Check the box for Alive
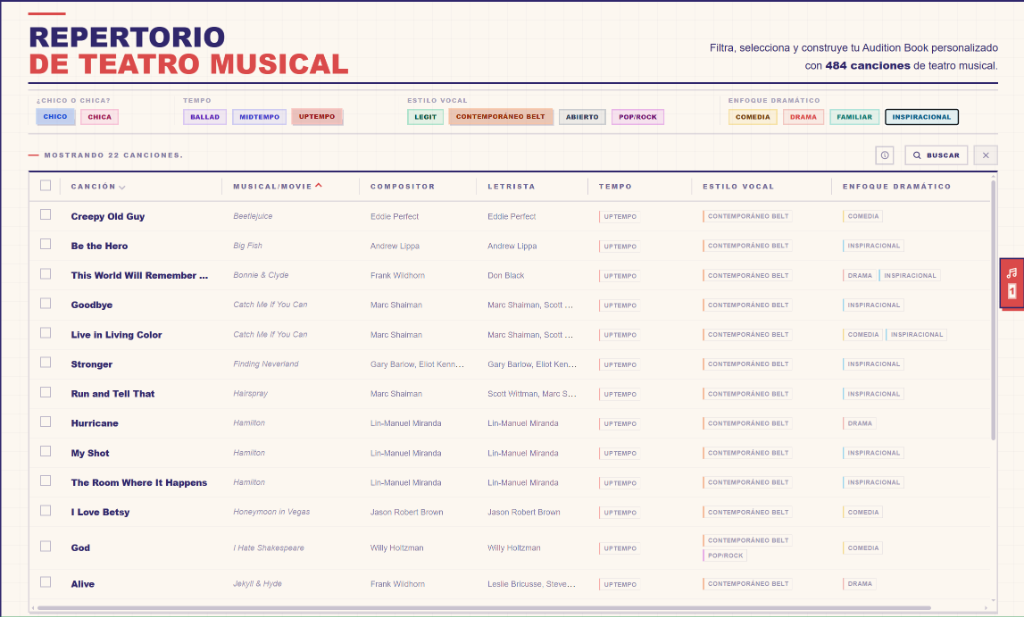Viewport: 1024px width, 617px height. pos(45,582)
